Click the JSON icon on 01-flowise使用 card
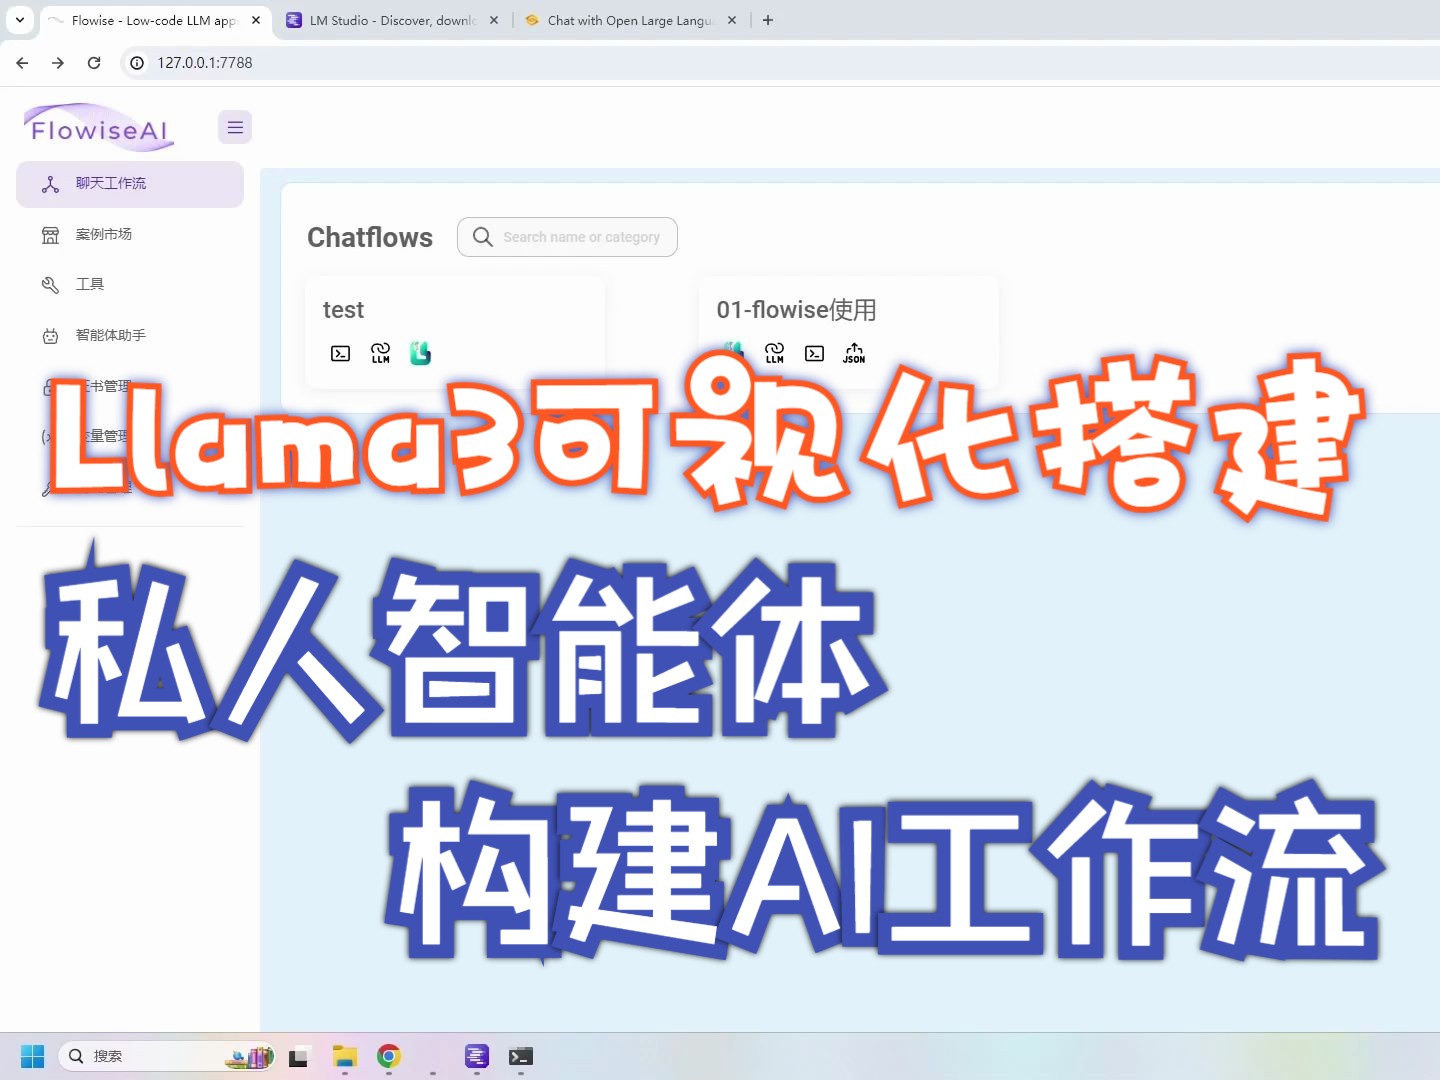The image size is (1440, 1080). (854, 353)
